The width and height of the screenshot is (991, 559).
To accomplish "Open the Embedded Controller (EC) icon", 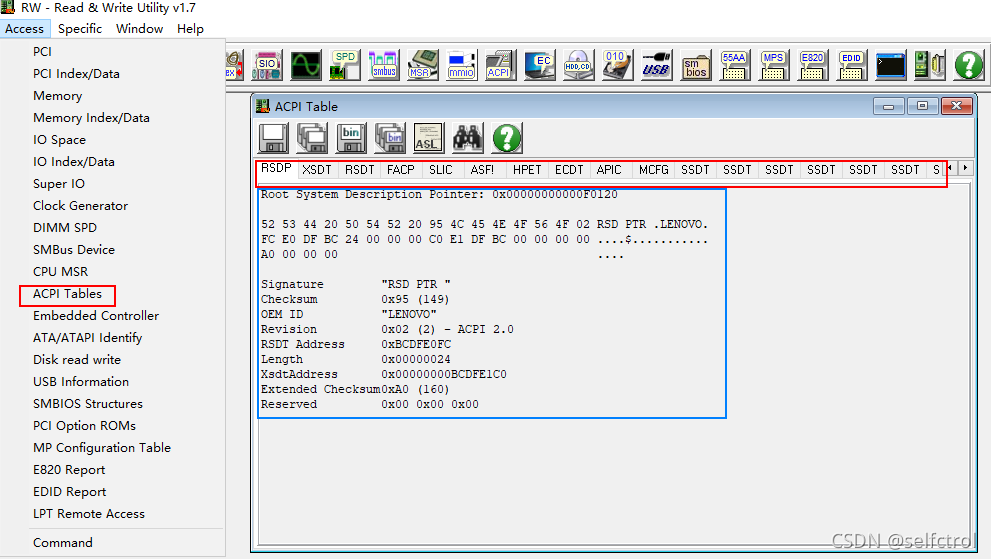I will [x=540, y=65].
